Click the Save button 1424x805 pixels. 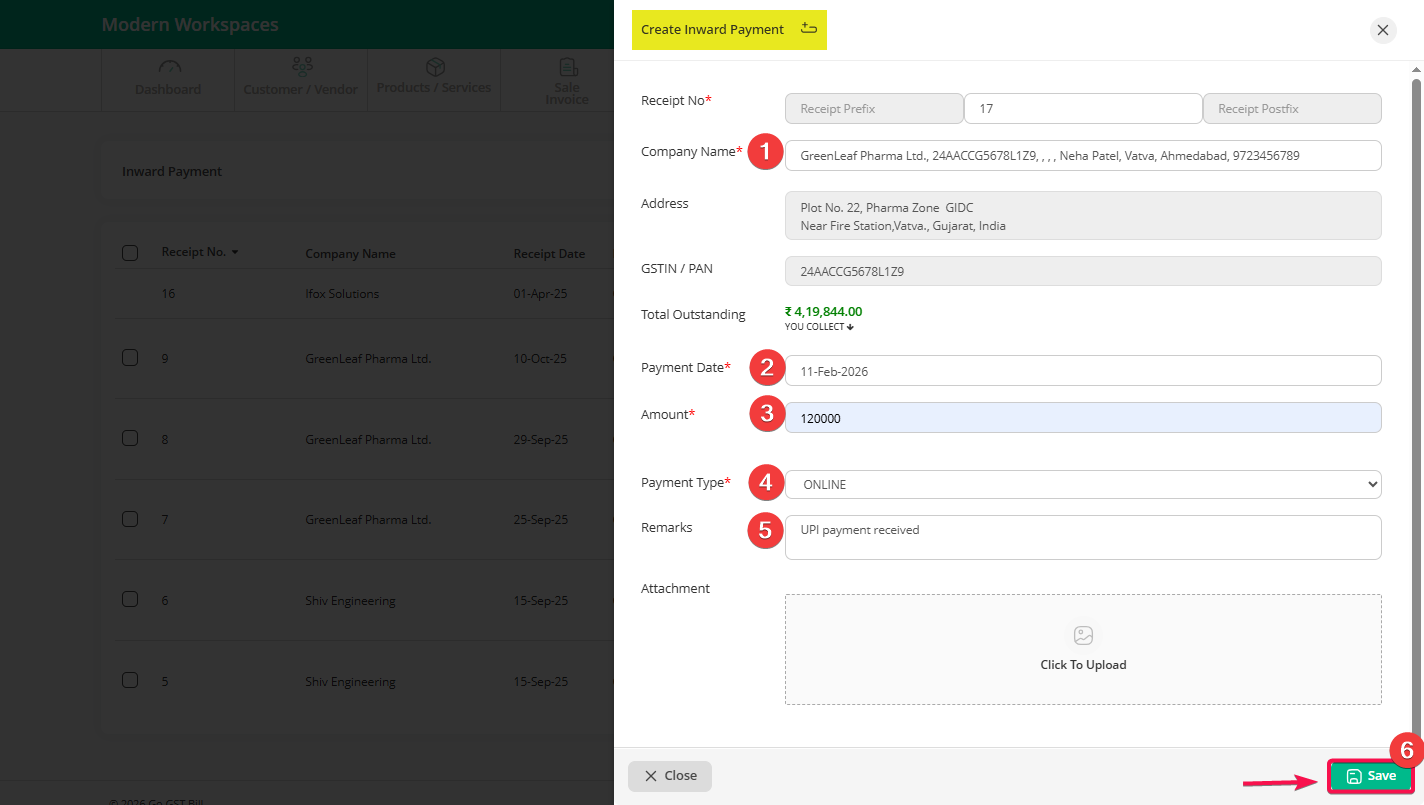pos(1370,776)
